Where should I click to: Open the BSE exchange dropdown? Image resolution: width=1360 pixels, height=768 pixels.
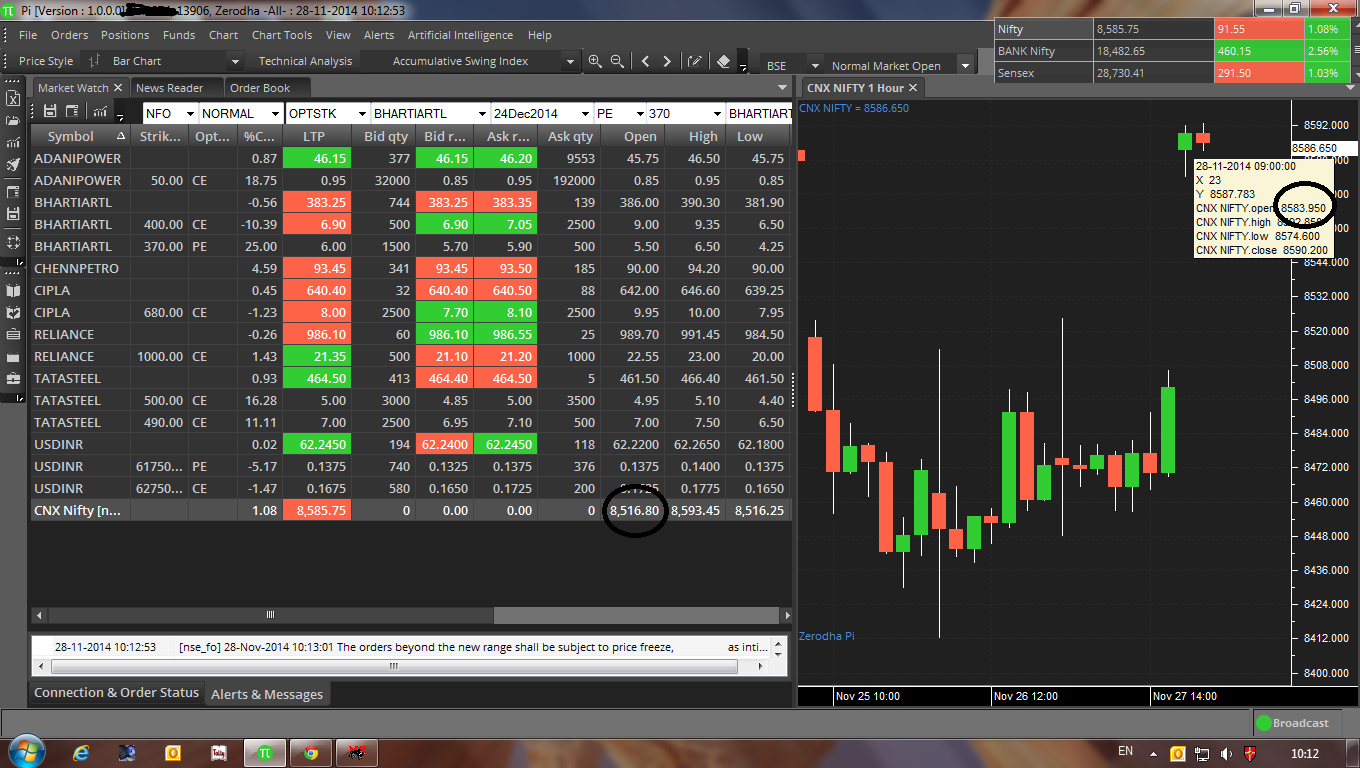pyautogui.click(x=815, y=66)
